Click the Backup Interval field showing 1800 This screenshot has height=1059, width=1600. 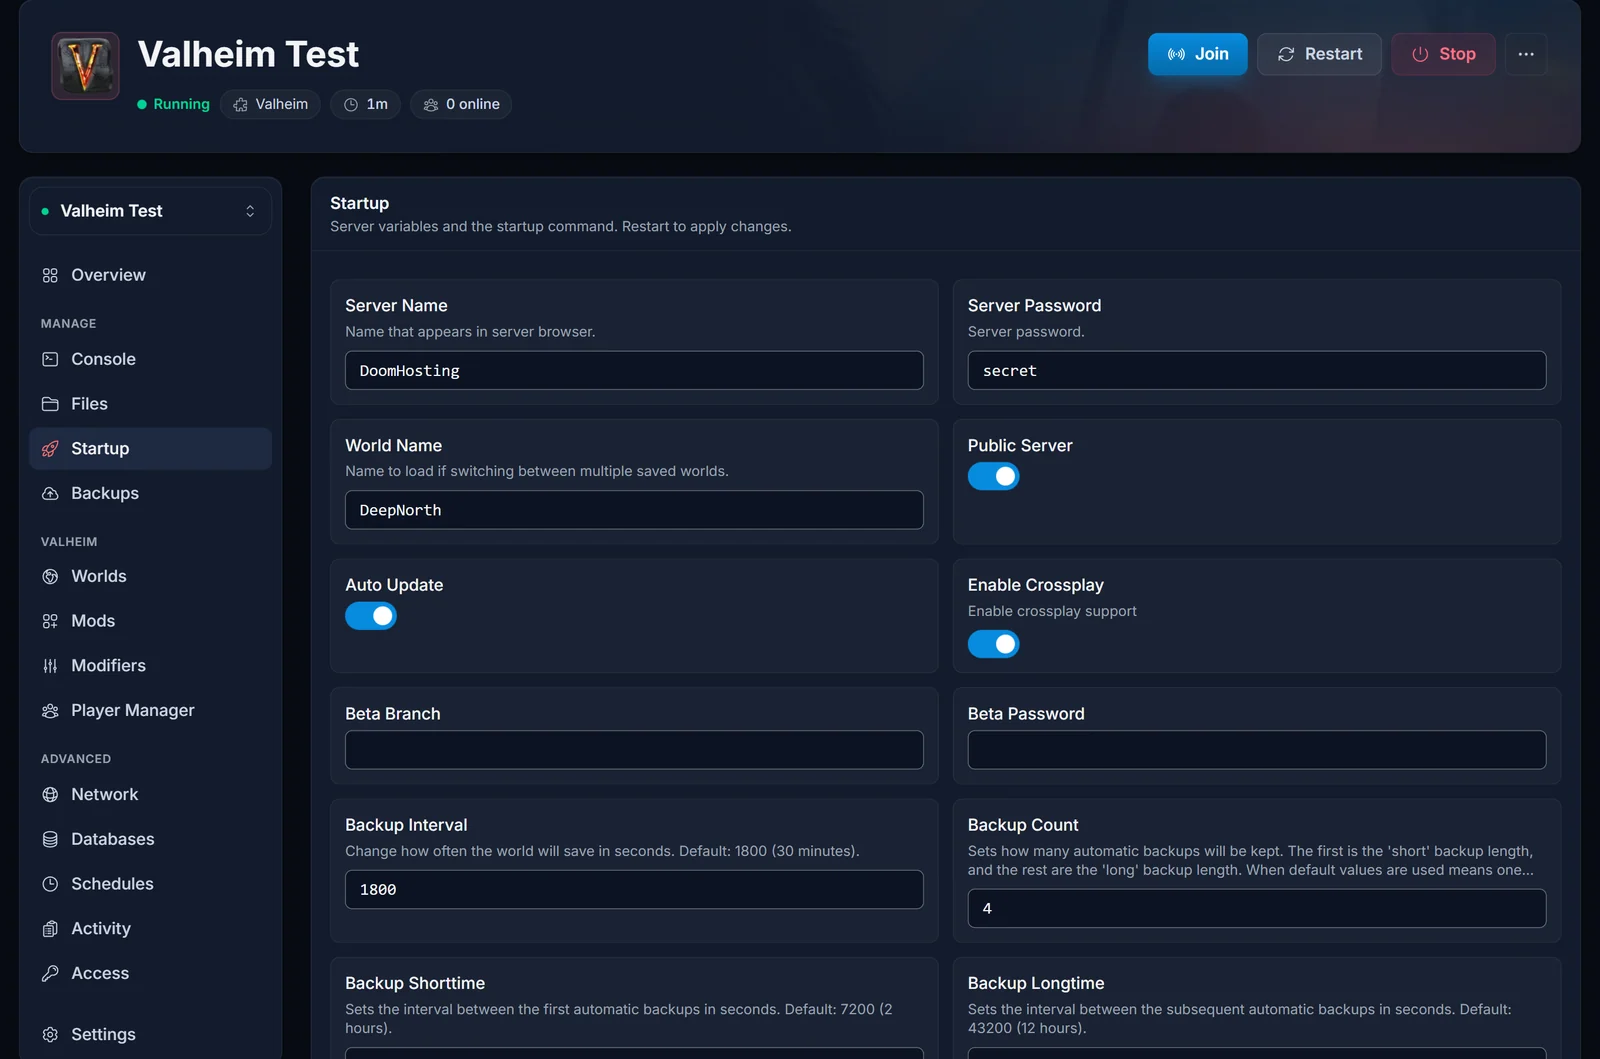click(x=634, y=890)
